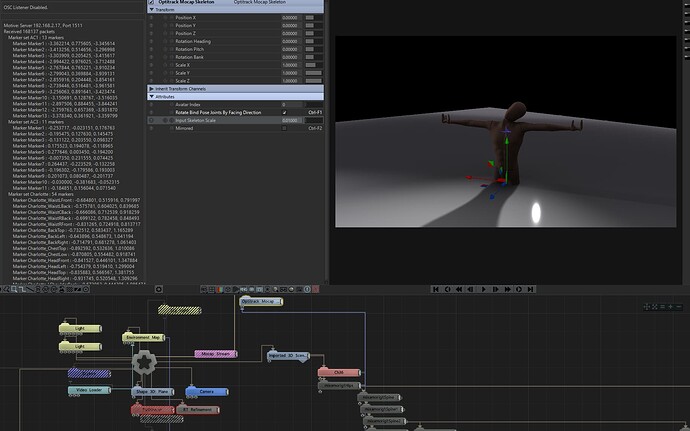
Task: Click 'Motive: Server 192.168.2.17, Port 1511' line
Action: point(43,26)
